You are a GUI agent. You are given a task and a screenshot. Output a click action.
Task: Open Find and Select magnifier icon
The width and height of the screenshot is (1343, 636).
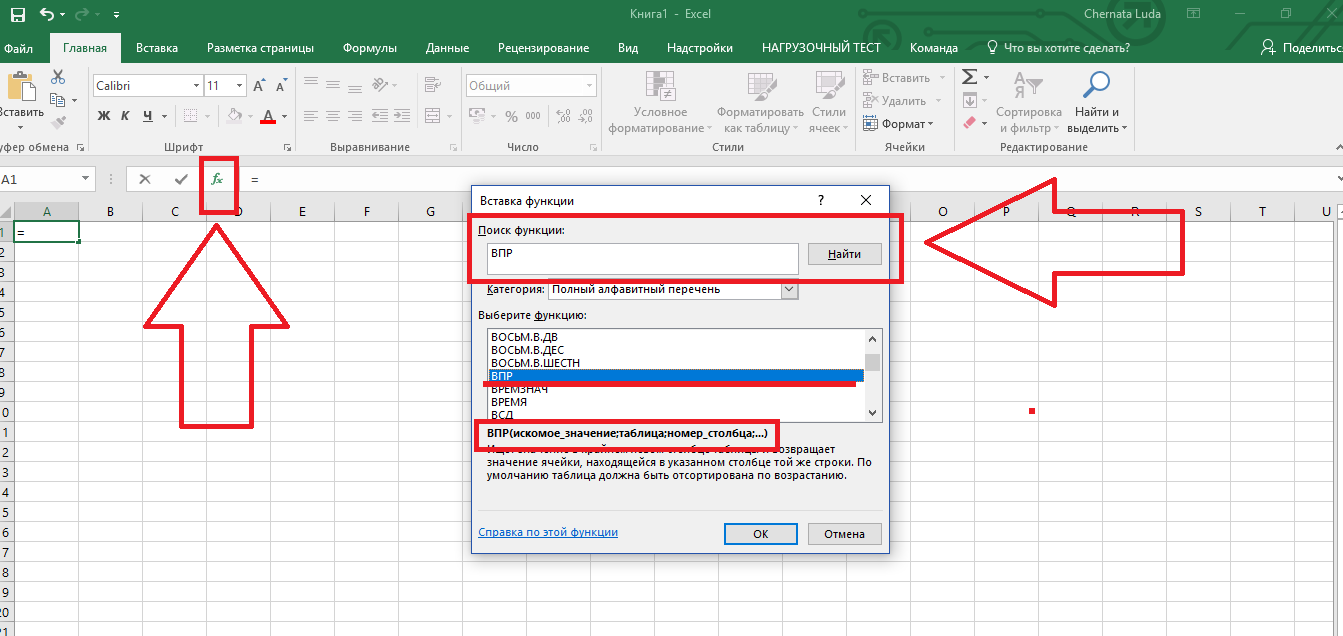click(1097, 85)
